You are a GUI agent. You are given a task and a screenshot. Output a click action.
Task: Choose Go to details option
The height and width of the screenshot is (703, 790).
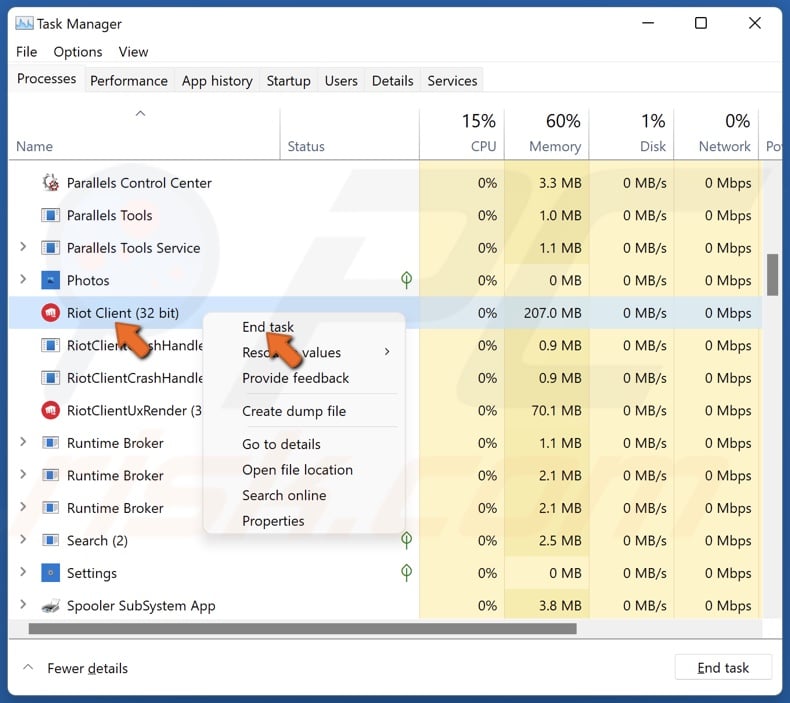(281, 444)
